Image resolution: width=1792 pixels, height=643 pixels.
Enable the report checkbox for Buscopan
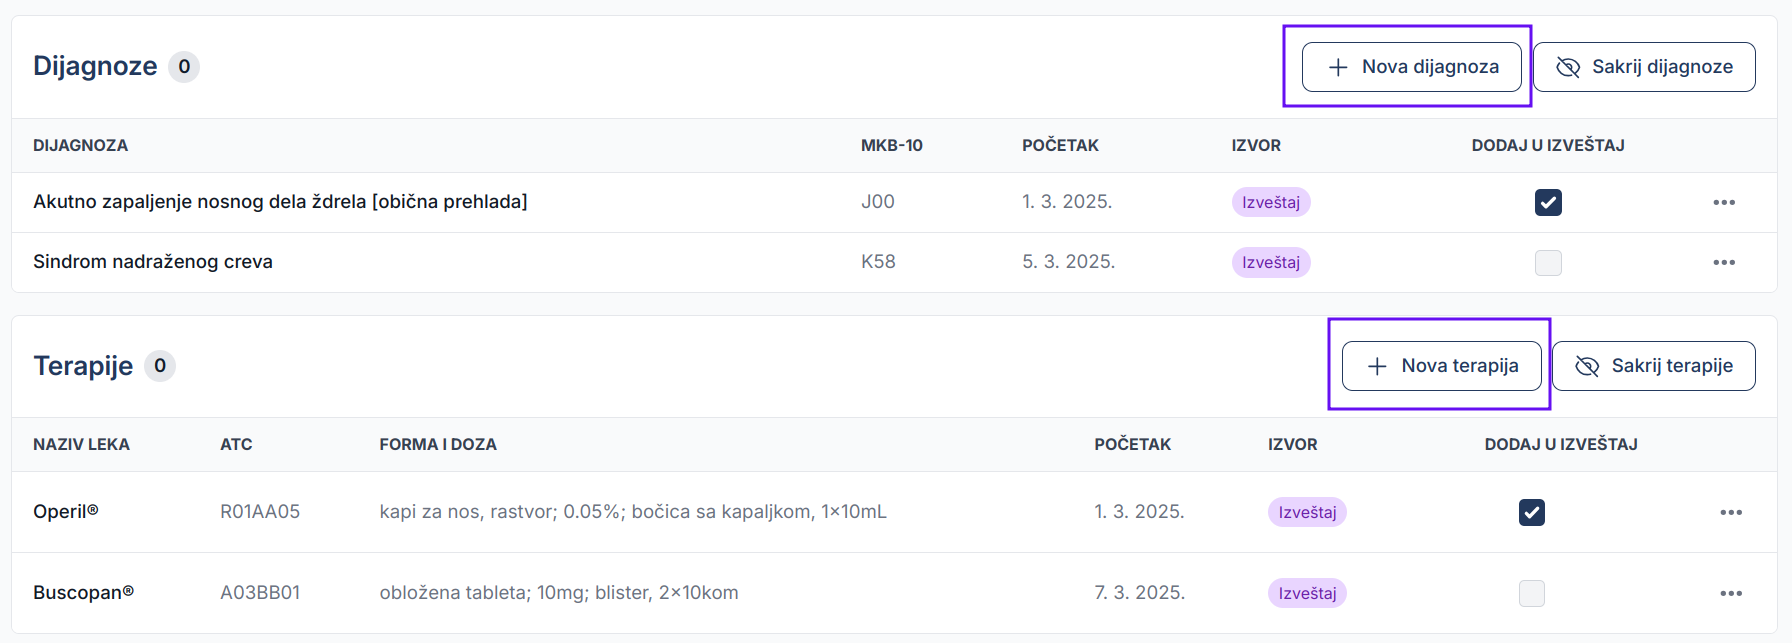(x=1532, y=593)
